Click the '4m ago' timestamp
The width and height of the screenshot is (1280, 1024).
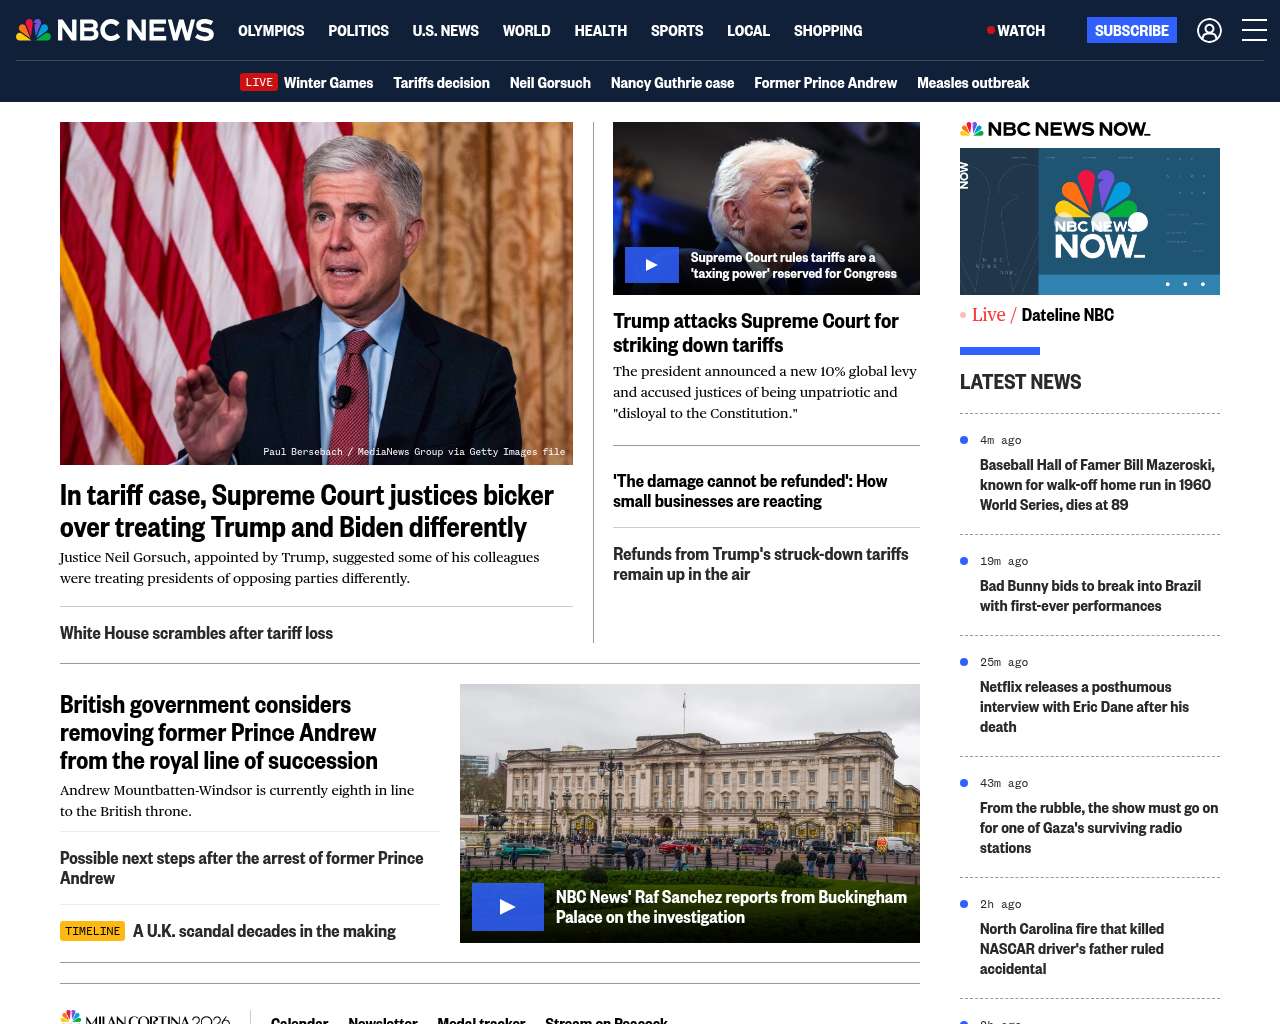1000,440
